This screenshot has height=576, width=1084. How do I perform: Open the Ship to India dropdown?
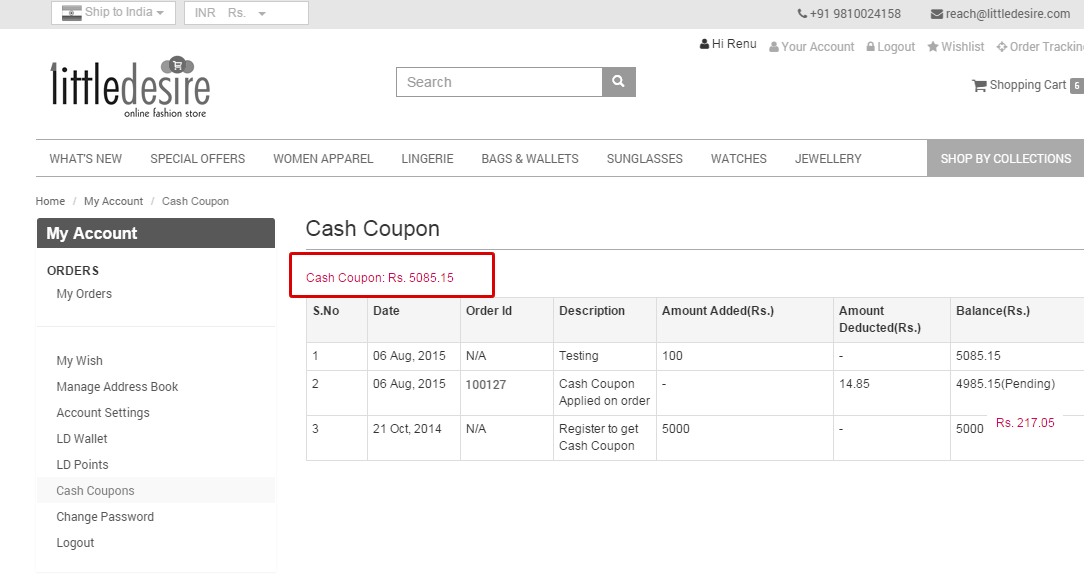(113, 12)
